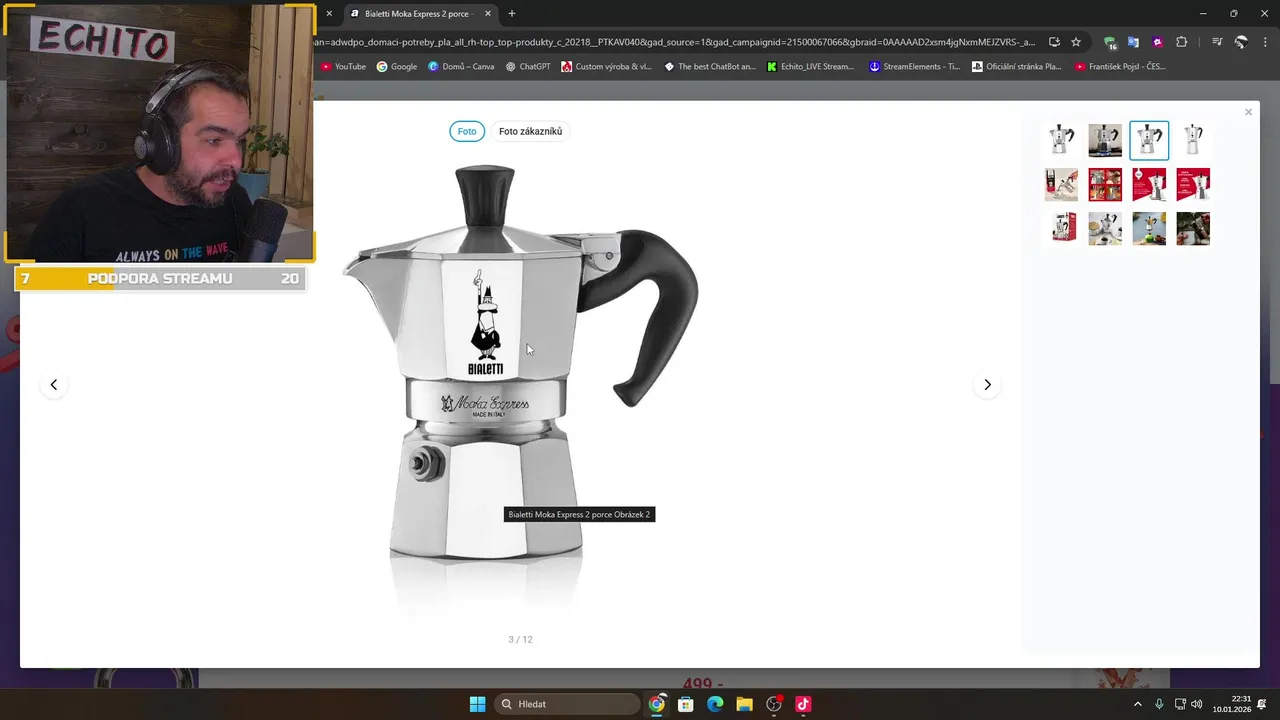The height and width of the screenshot is (720, 1280).
Task: Open File Explorer from the taskbar
Action: pos(744,704)
